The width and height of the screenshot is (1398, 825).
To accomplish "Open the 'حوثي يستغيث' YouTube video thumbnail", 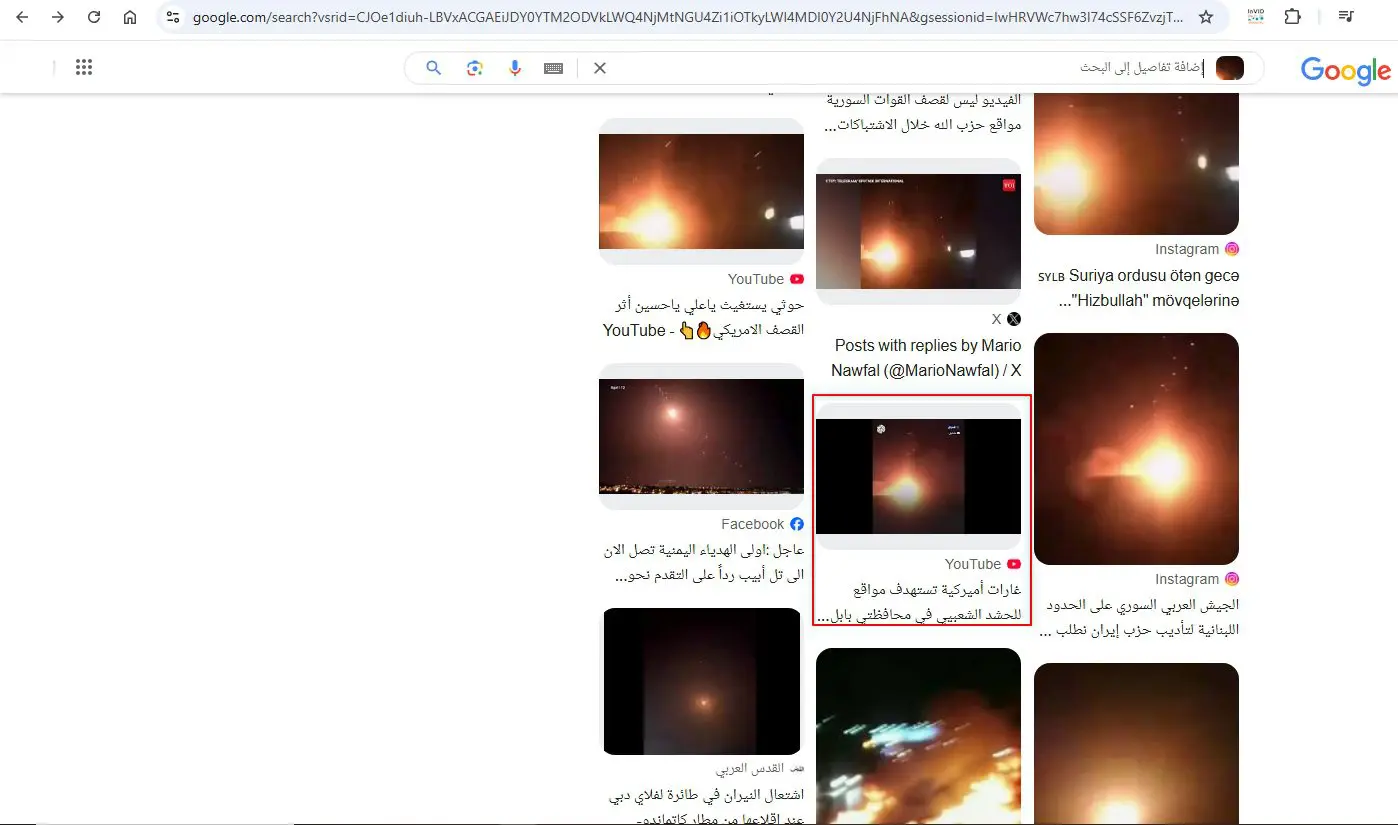I will 701,192.
